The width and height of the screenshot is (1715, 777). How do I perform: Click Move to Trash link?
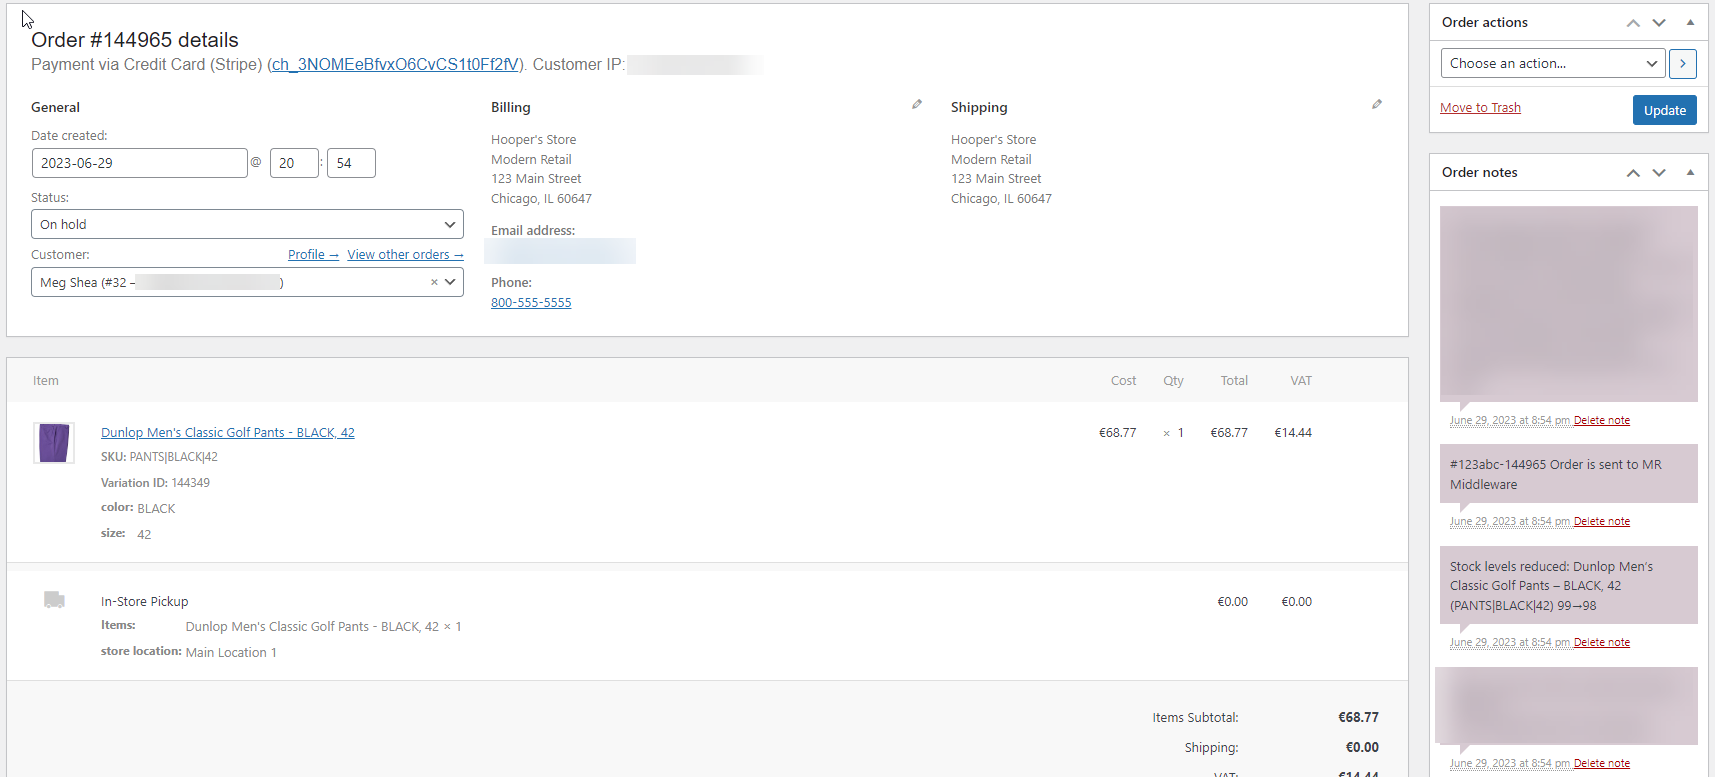pyautogui.click(x=1480, y=108)
